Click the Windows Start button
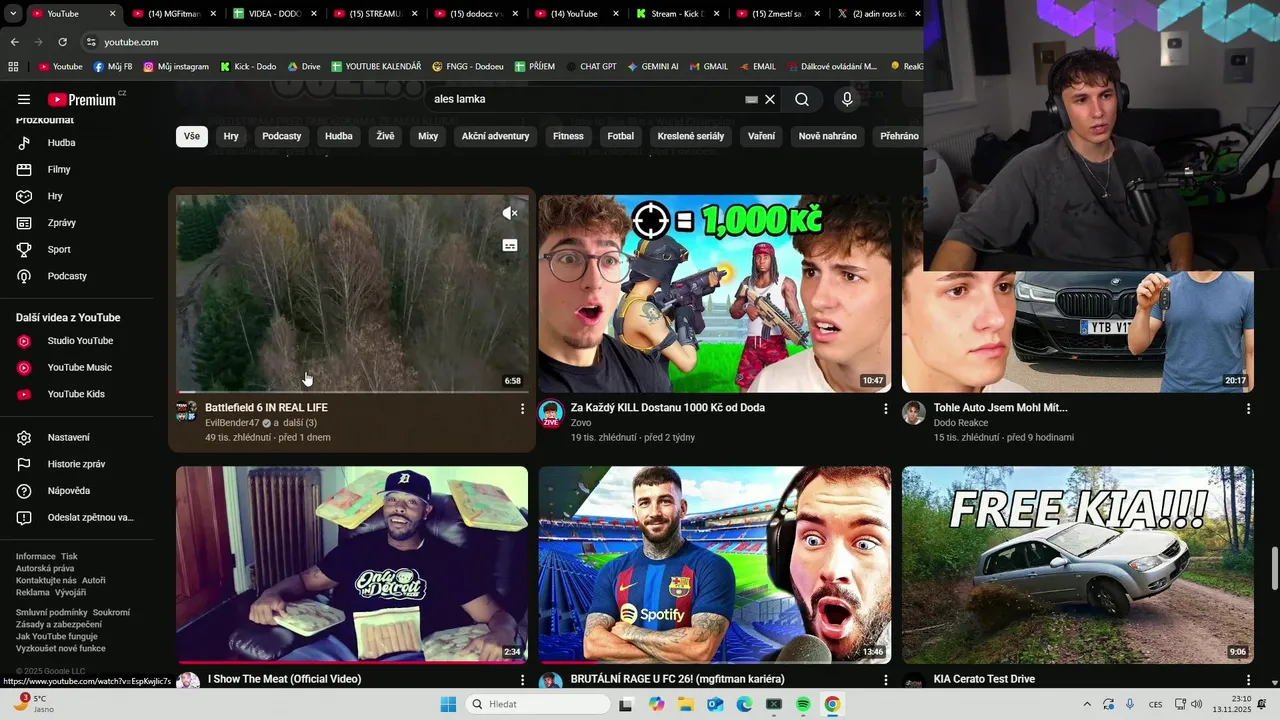Image resolution: width=1280 pixels, height=720 pixels. (x=448, y=704)
